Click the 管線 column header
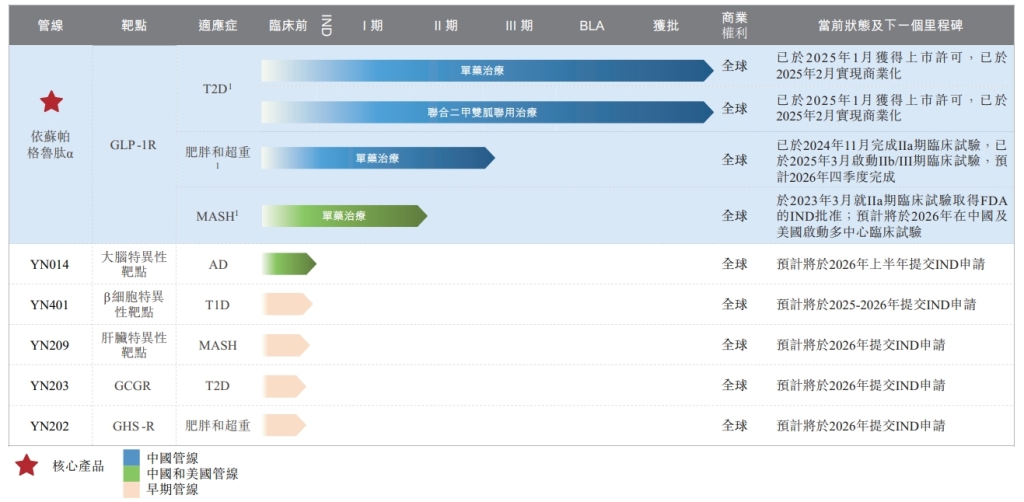This screenshot has width=1024, height=502. pos(50,26)
